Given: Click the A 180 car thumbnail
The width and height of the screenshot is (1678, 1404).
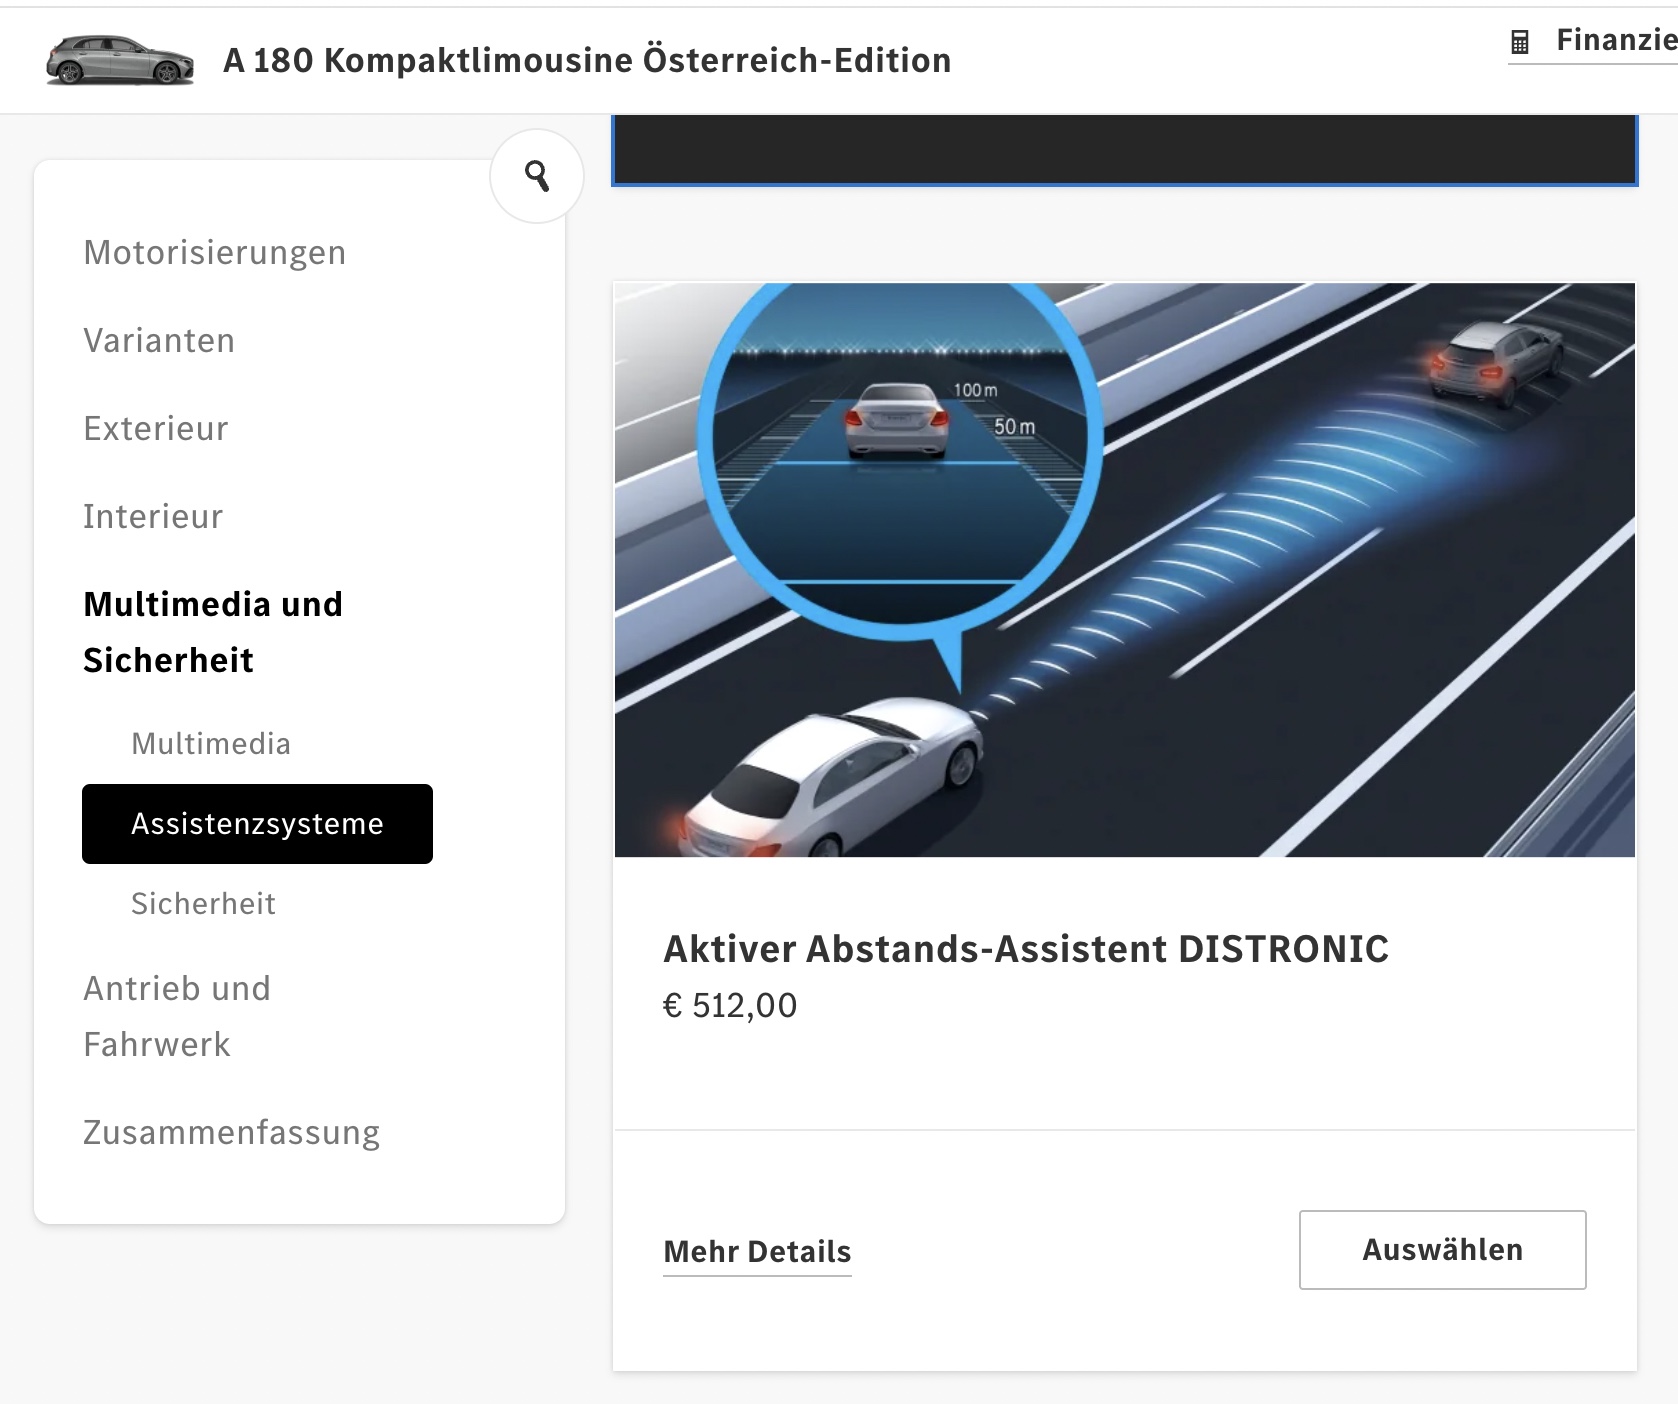Looking at the screenshot, I should [120, 60].
